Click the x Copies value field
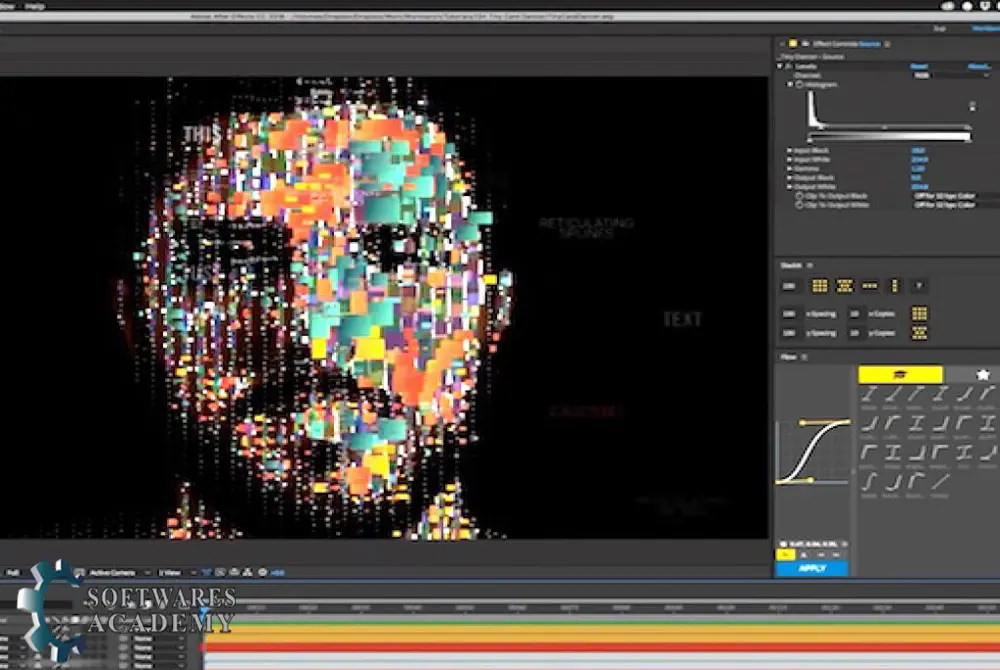This screenshot has height=670, width=1000. coord(855,314)
